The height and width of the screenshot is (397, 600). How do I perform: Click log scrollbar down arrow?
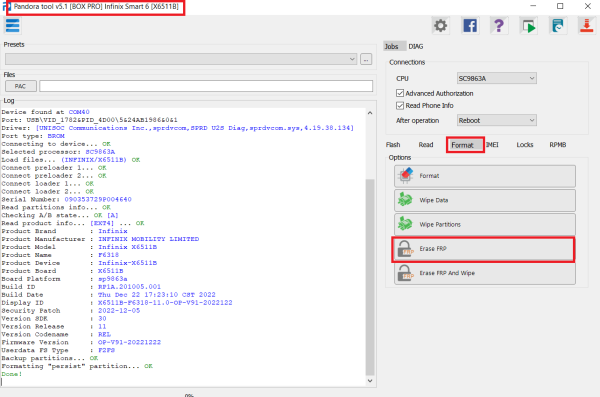pyautogui.click(x=370, y=381)
